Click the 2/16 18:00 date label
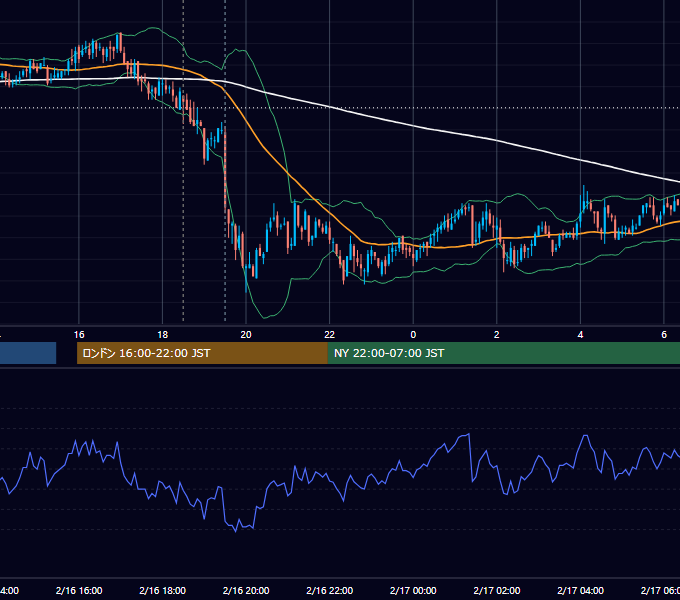680x600 pixels. [163, 590]
